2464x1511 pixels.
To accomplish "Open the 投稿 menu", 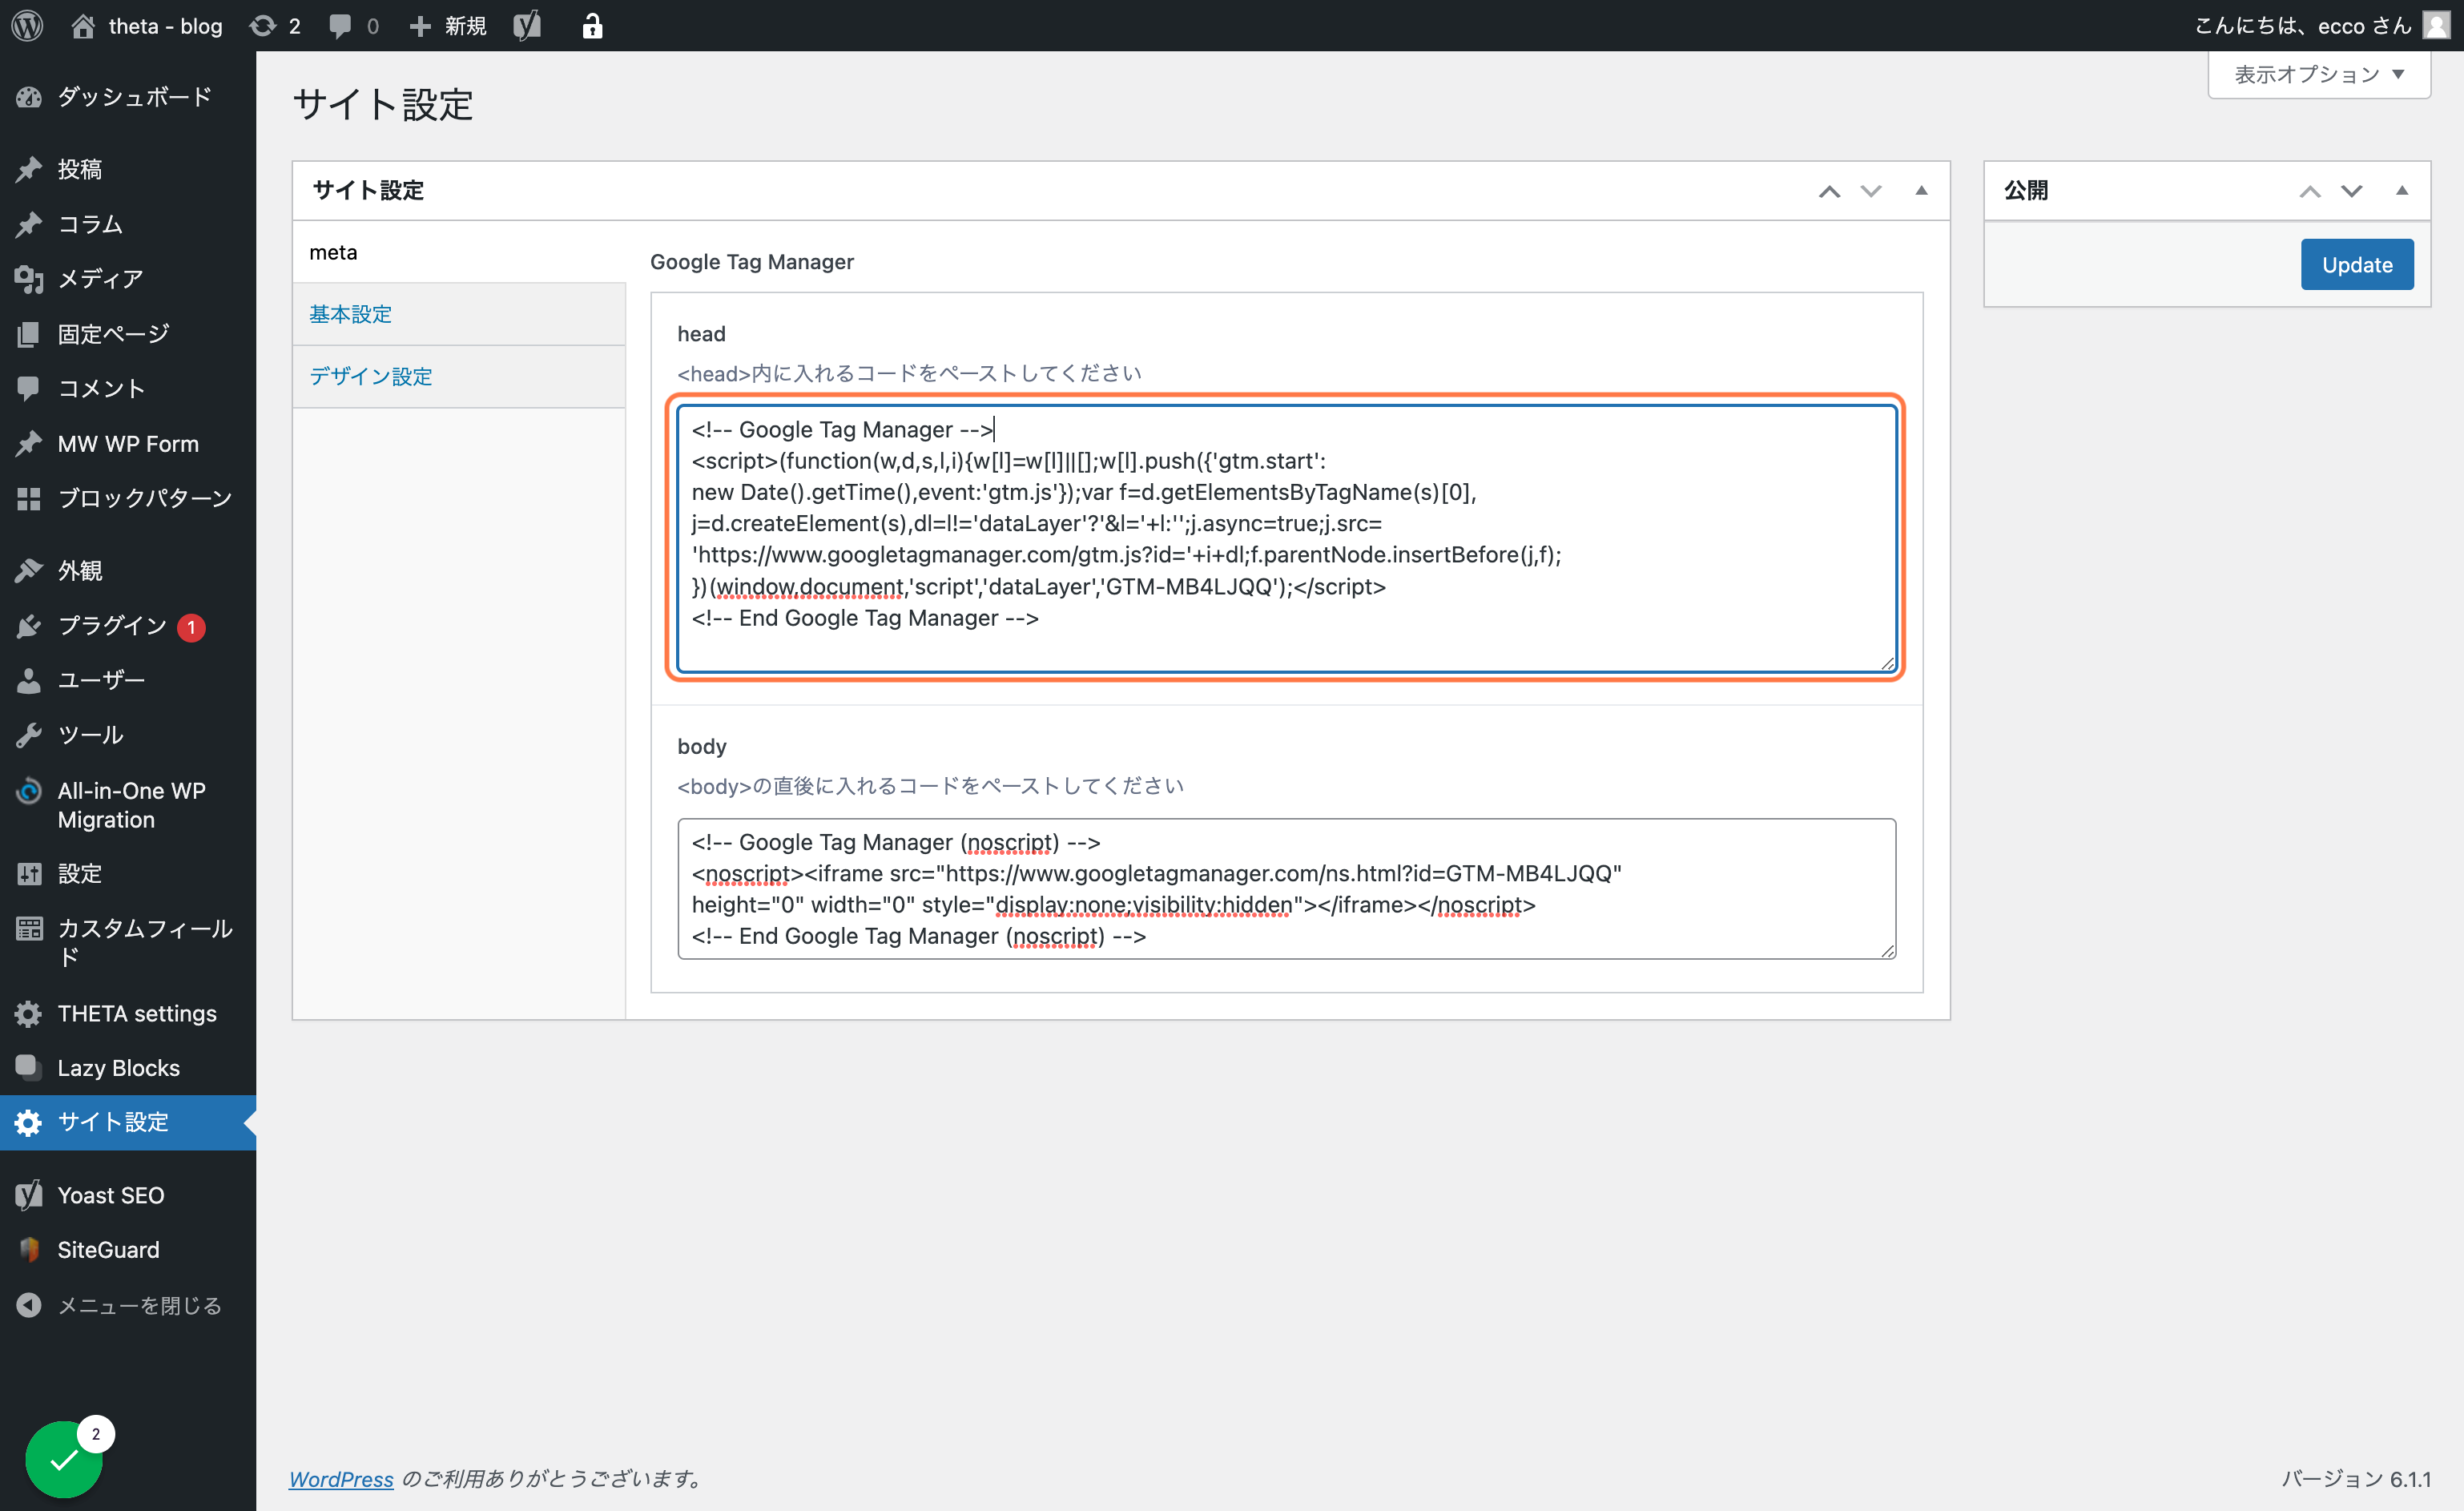I will click(128, 169).
